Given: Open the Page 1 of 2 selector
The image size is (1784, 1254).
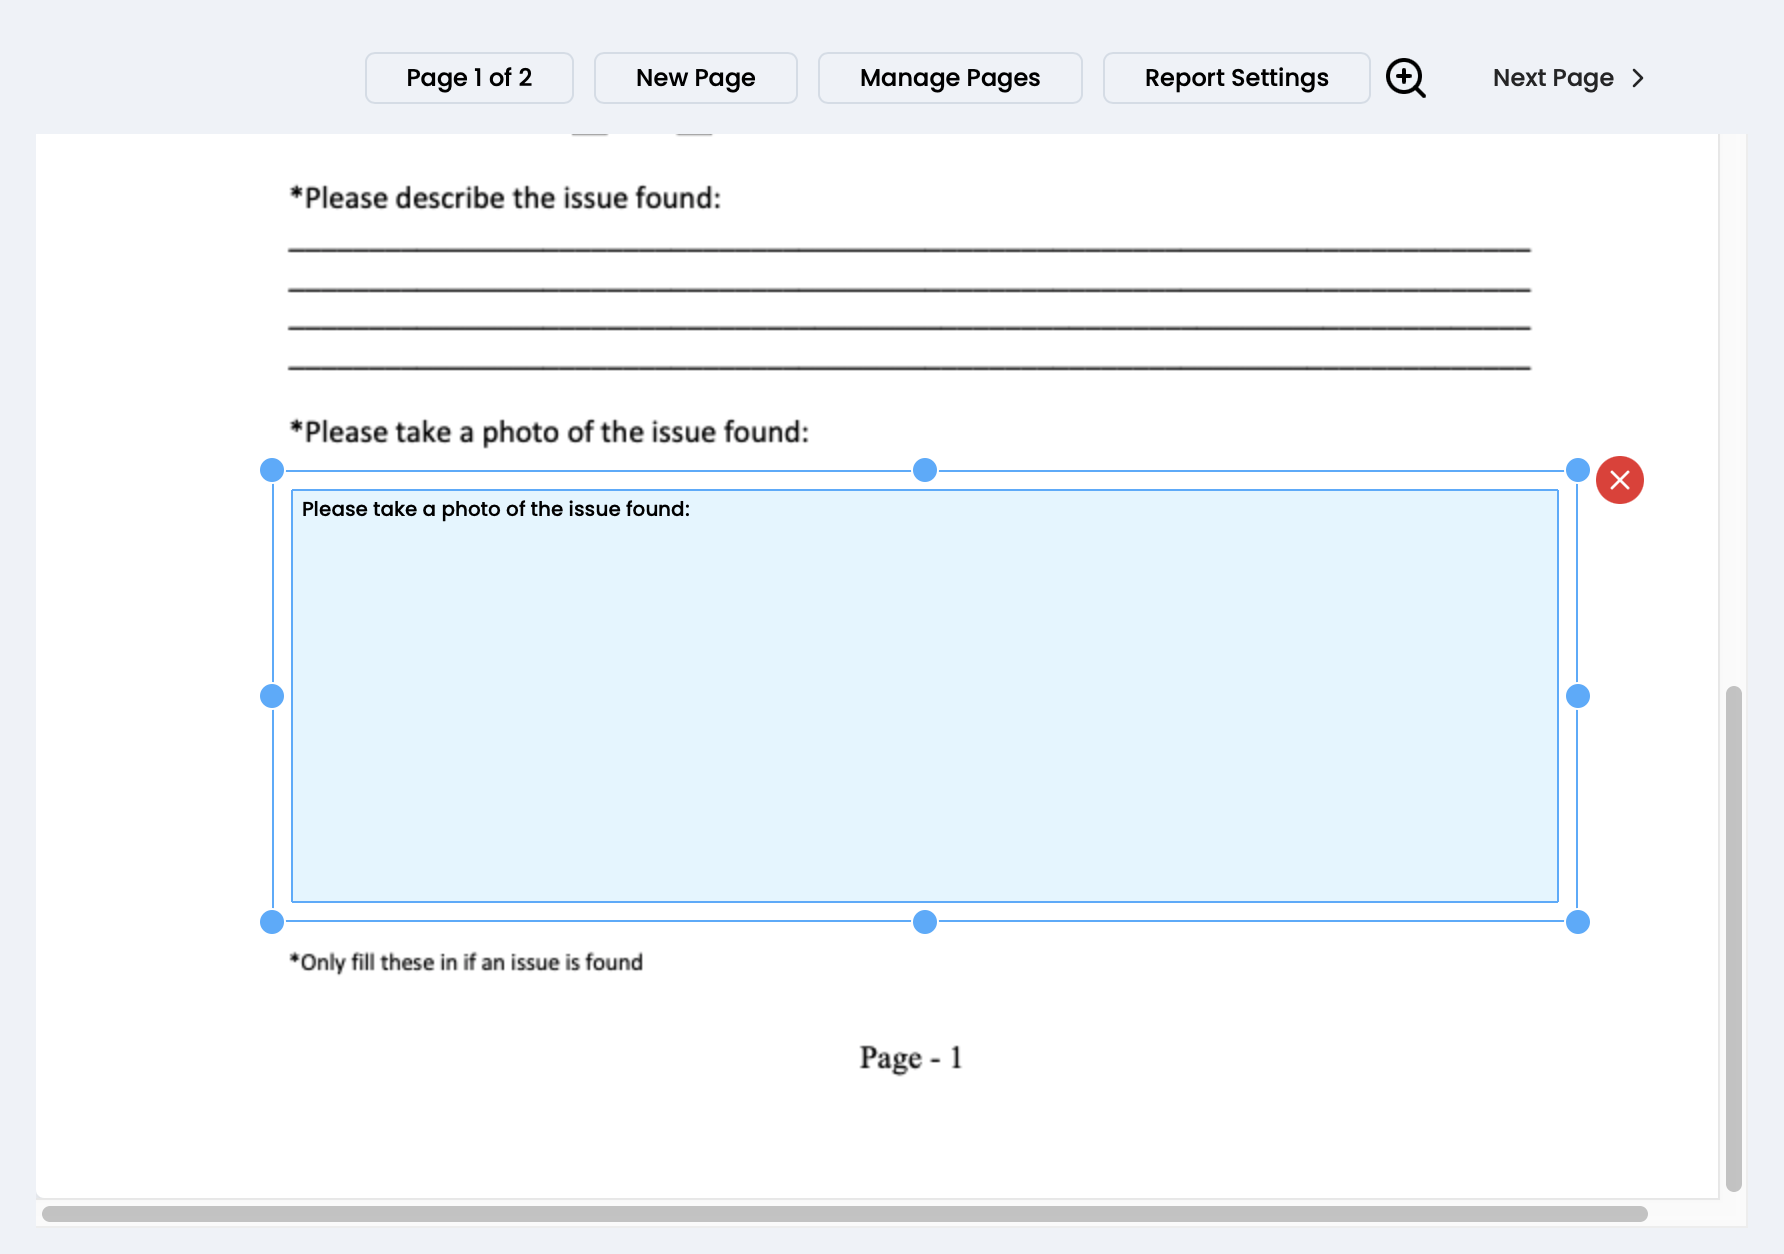Looking at the screenshot, I should (469, 78).
